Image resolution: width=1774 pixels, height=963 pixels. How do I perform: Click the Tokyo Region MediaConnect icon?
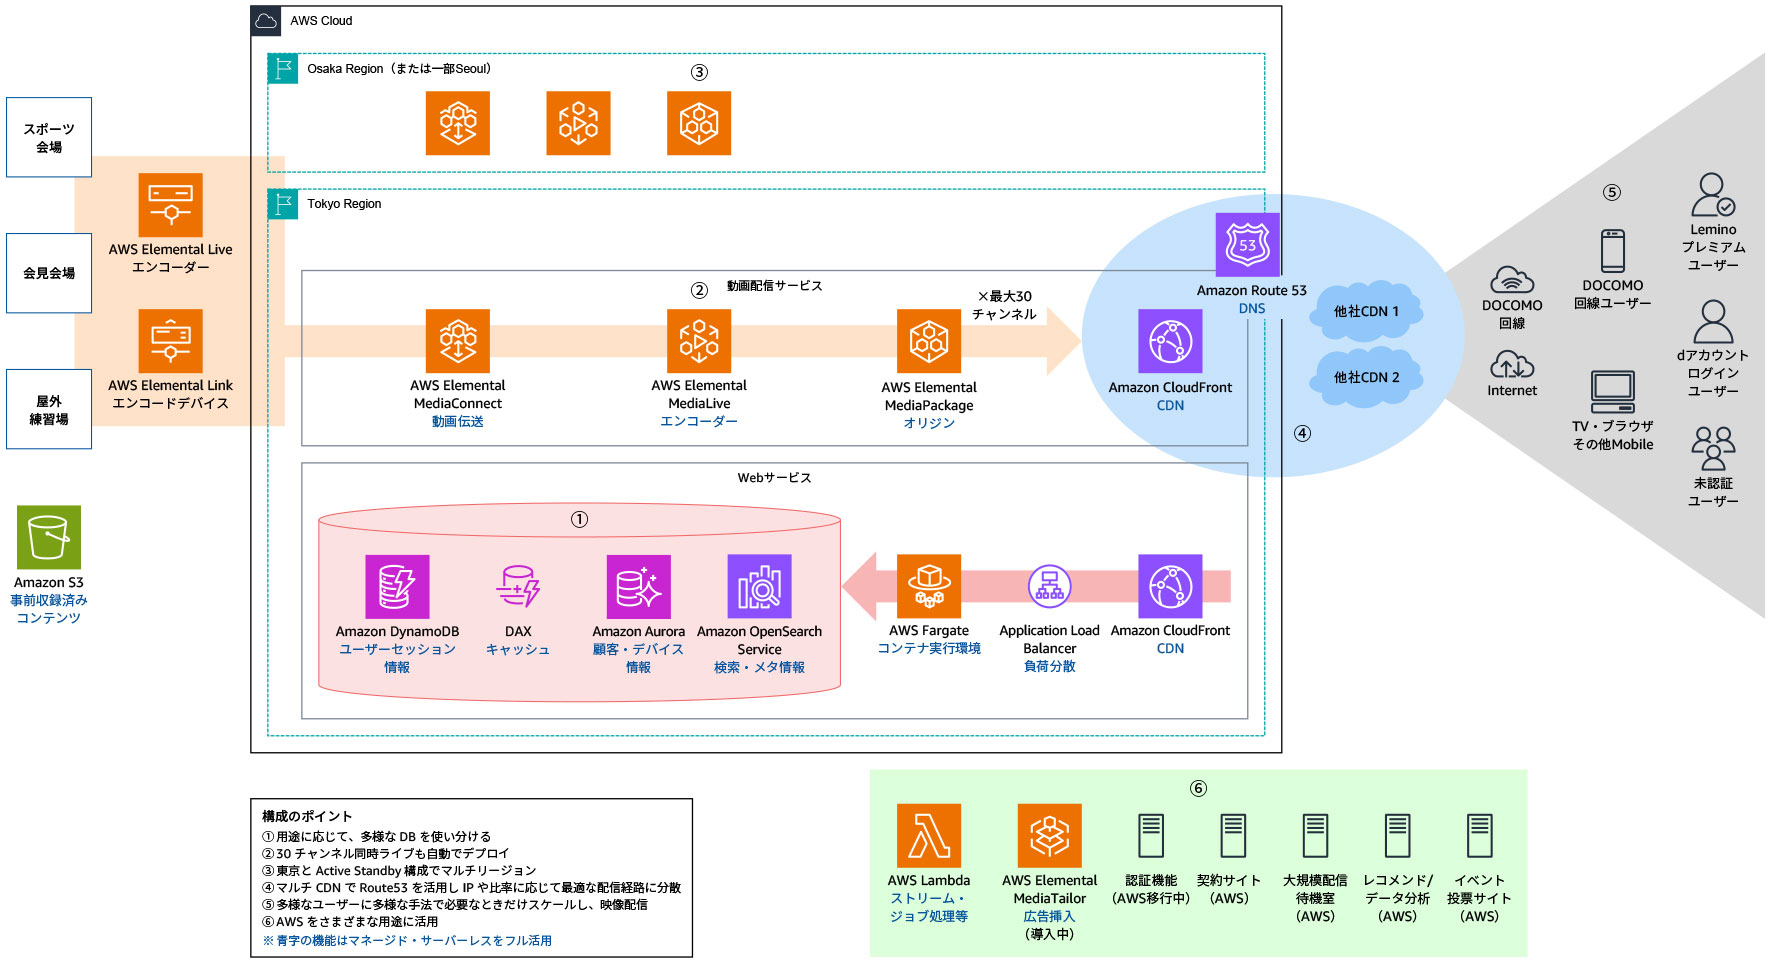coord(458,341)
